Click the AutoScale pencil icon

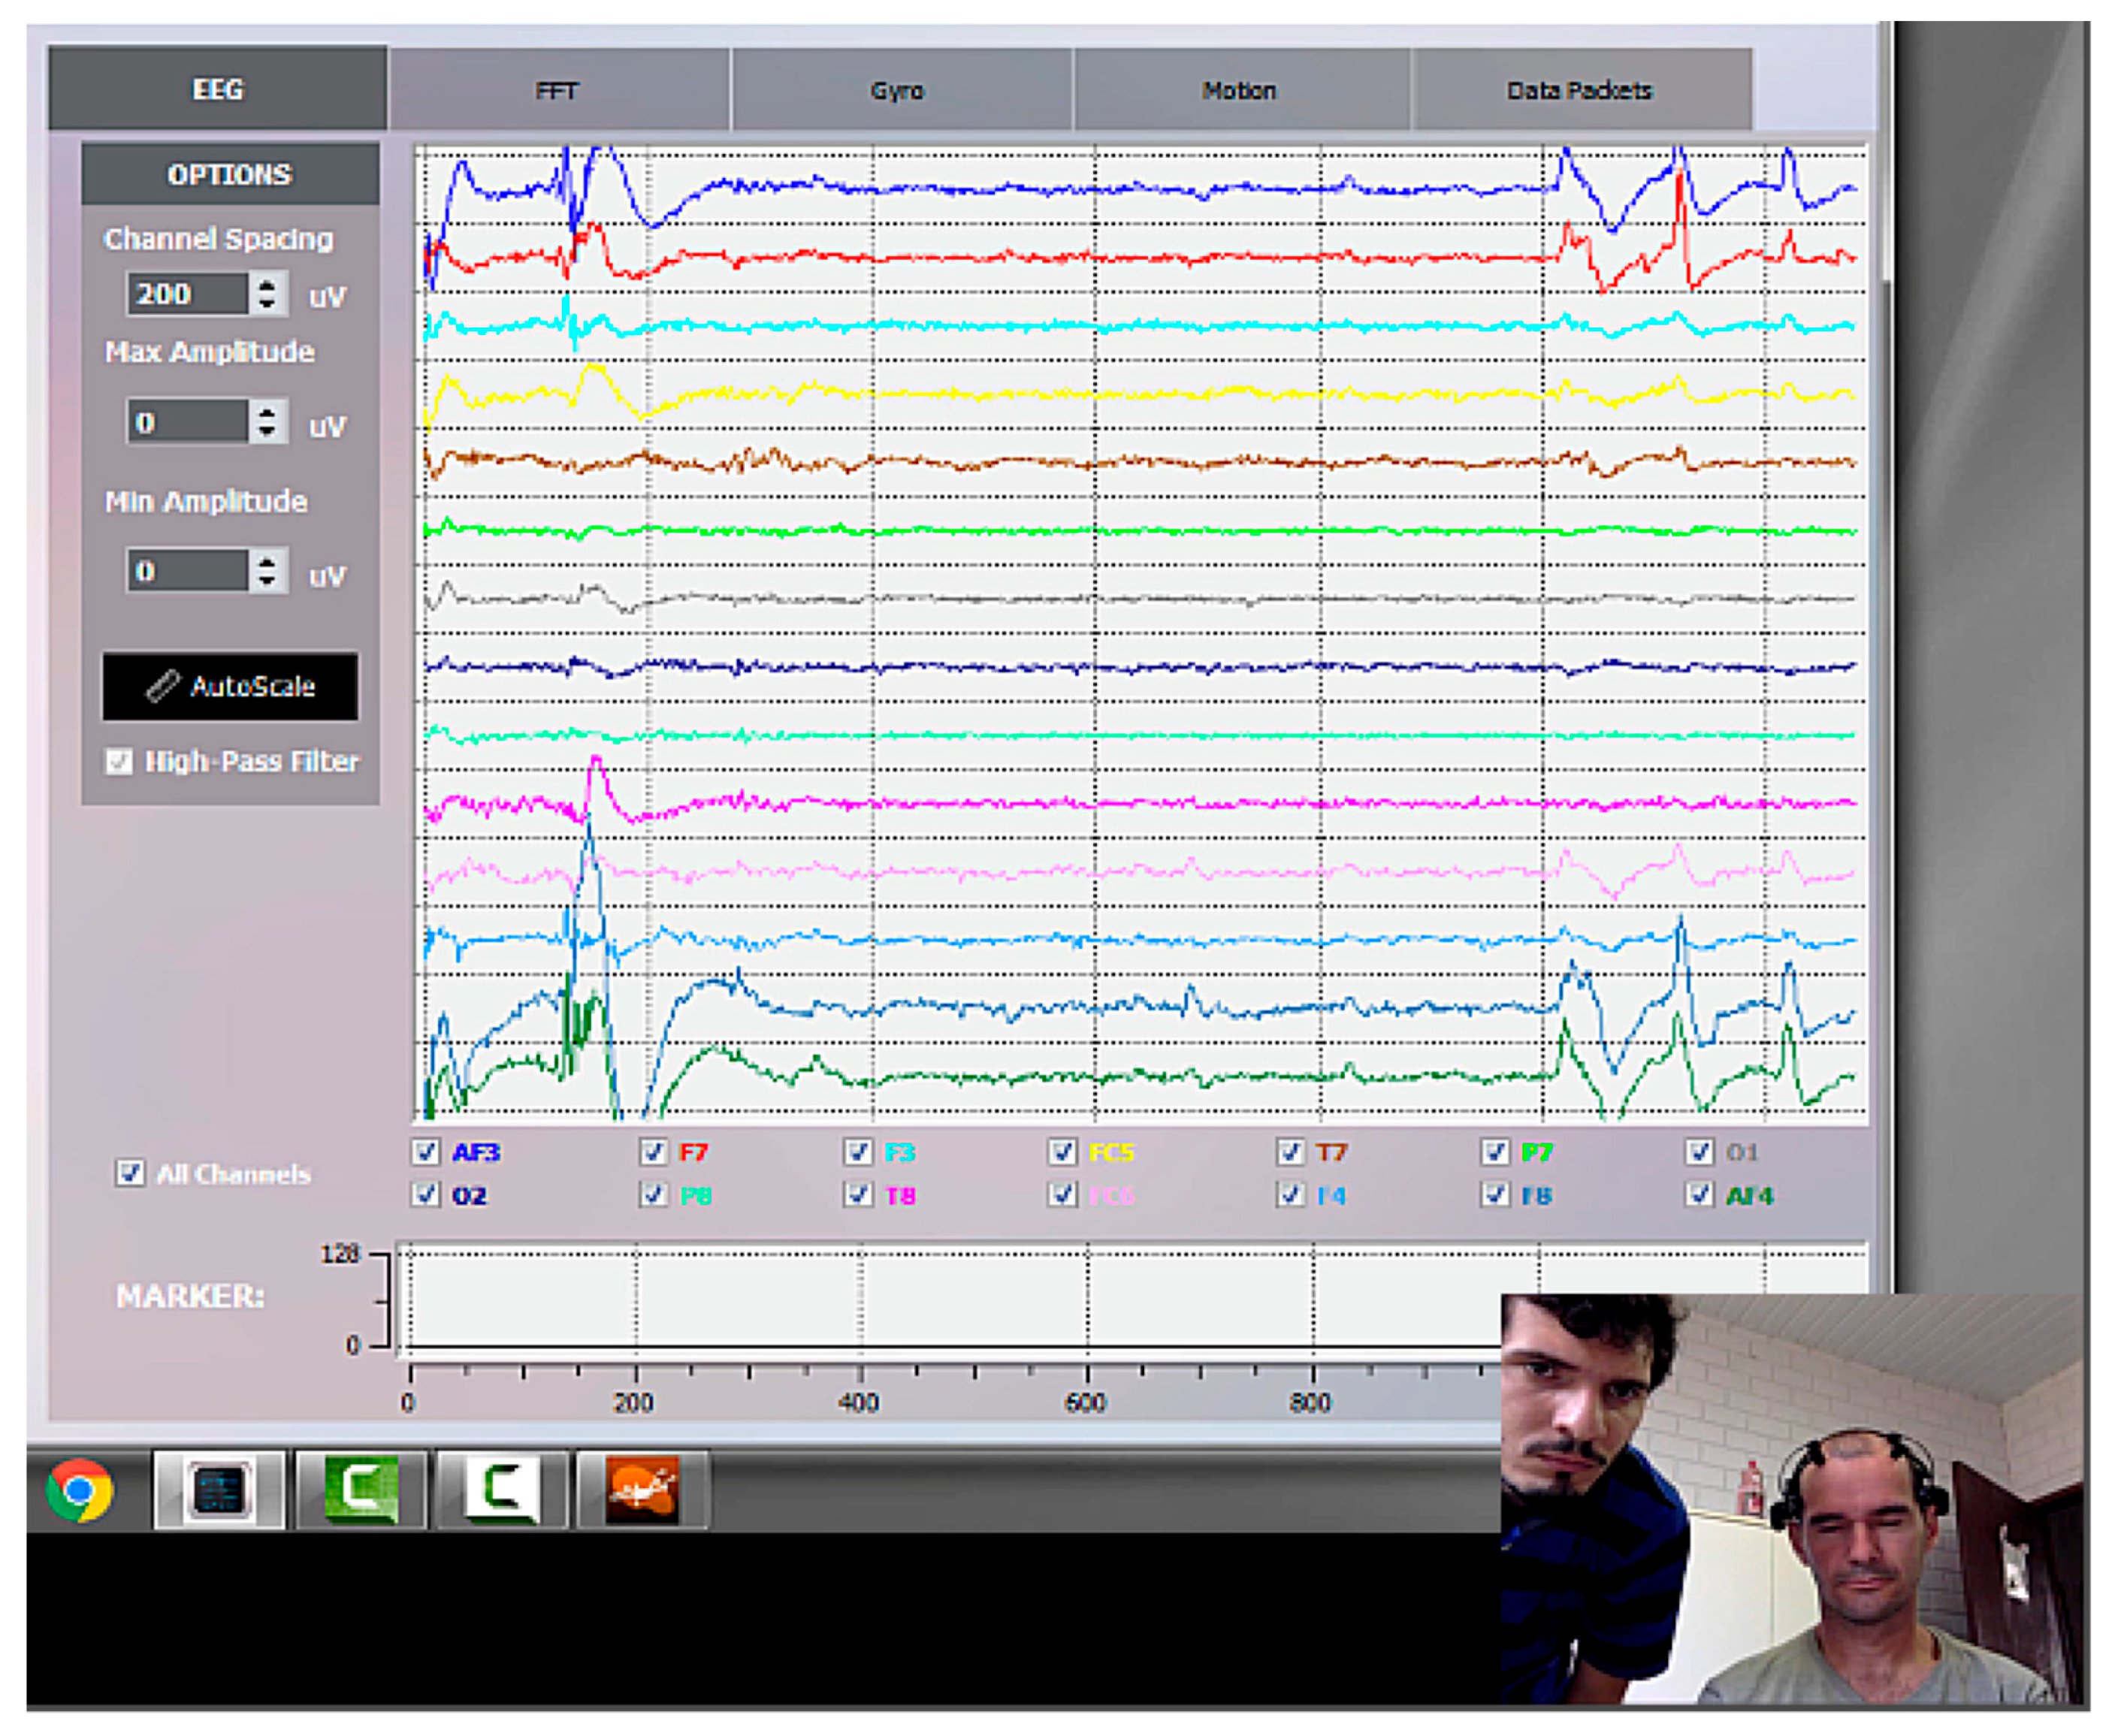point(163,686)
